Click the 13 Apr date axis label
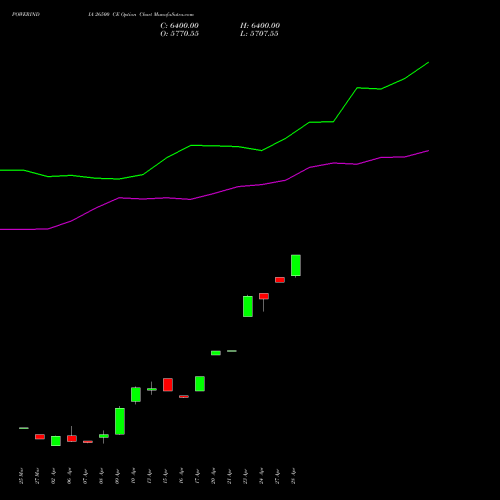500x500 pixels. pyautogui.click(x=149, y=476)
